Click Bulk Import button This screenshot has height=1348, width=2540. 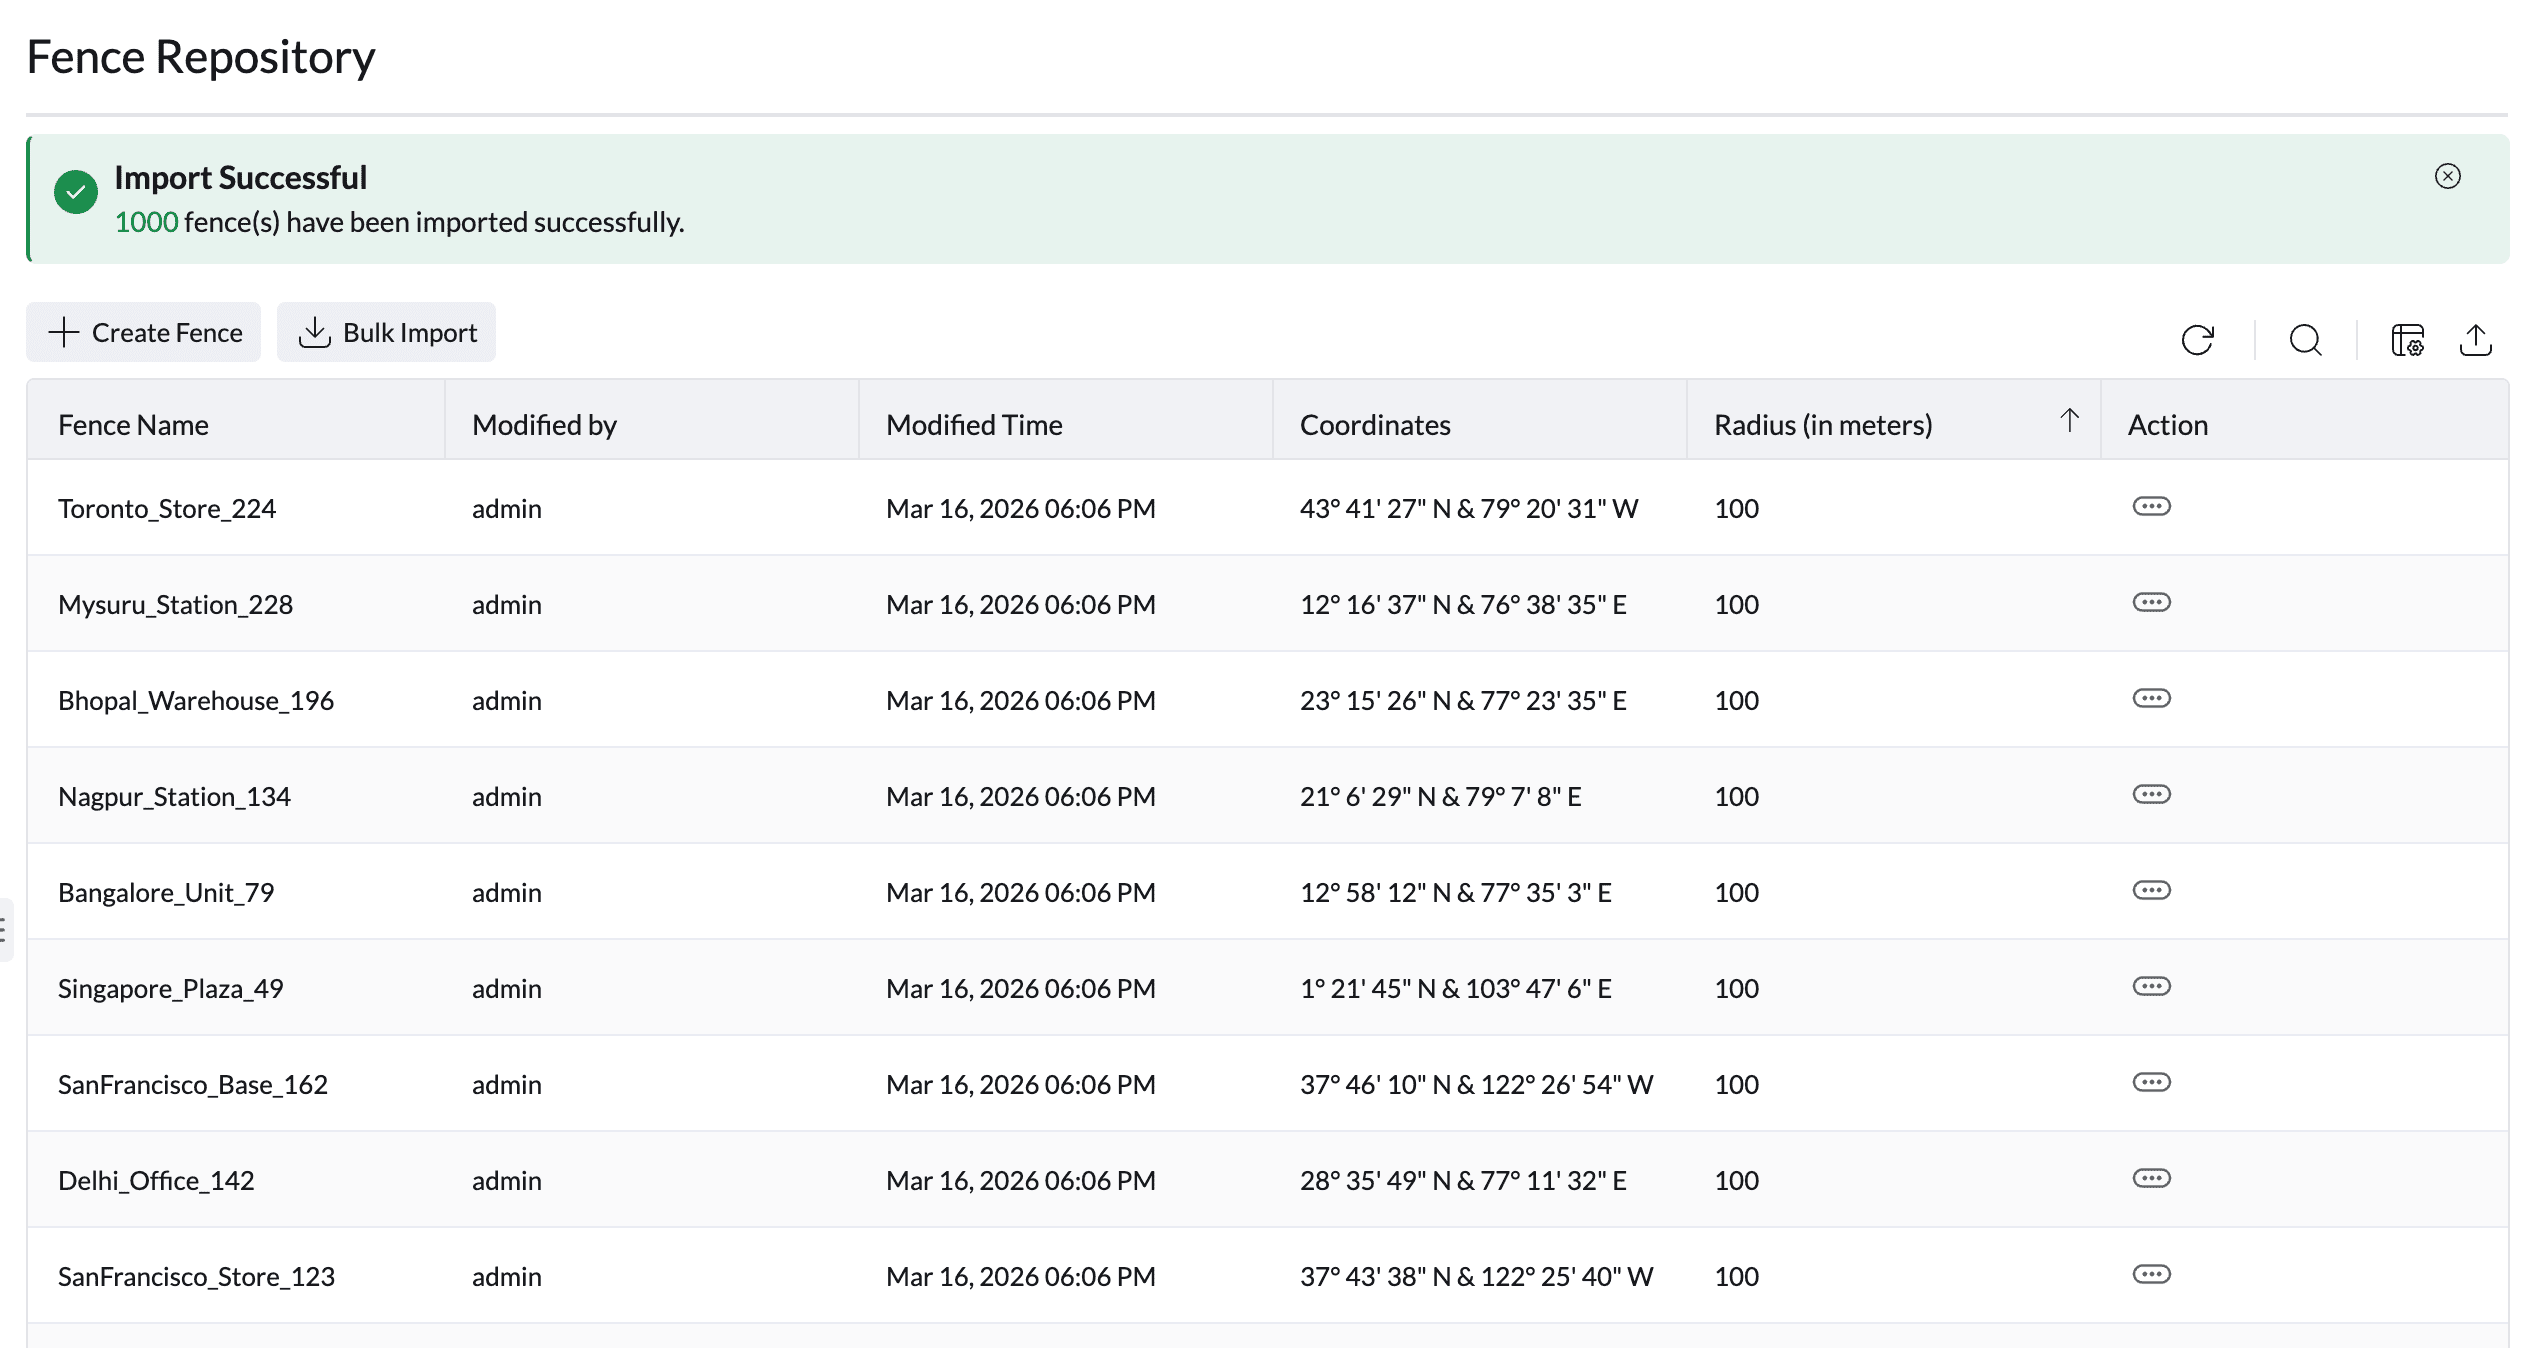point(386,332)
